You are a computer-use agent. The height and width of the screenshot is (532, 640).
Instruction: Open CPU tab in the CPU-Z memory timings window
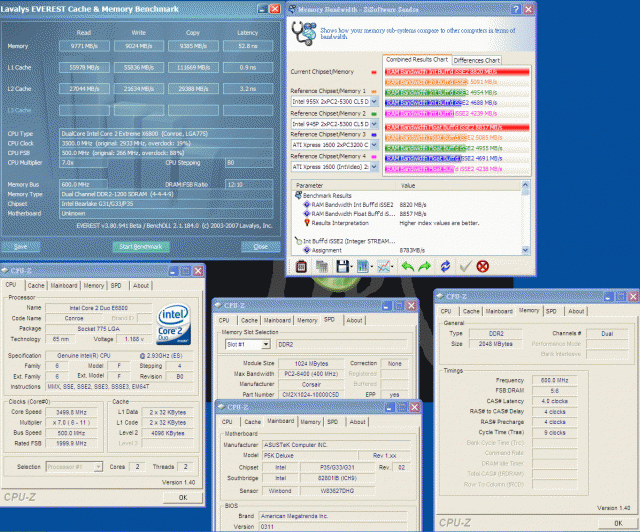tap(446, 311)
